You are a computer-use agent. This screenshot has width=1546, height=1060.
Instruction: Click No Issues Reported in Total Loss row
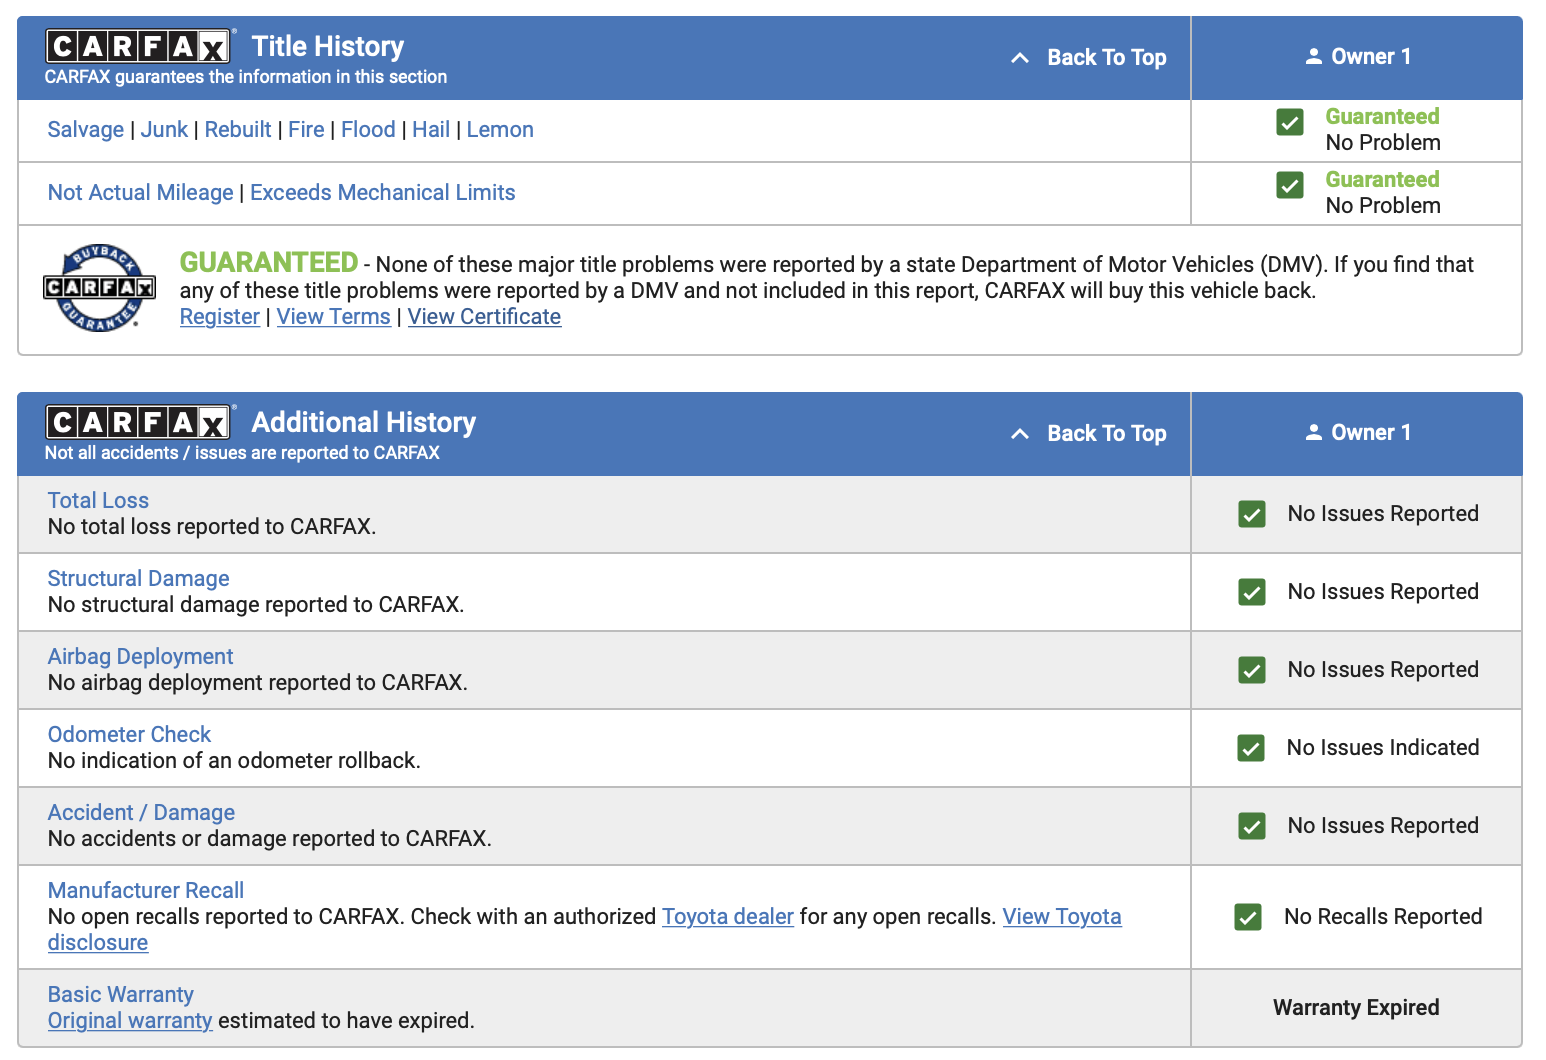pos(1383,514)
